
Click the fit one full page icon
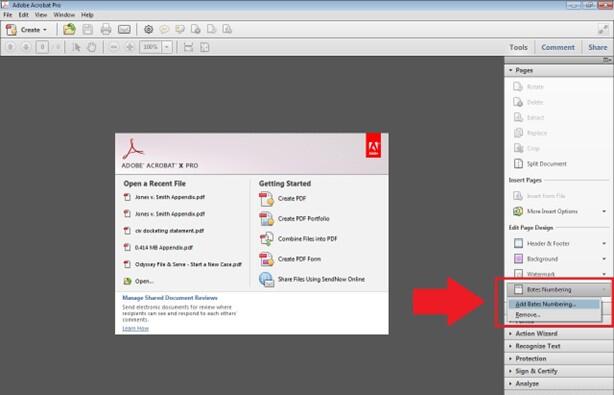(x=204, y=47)
